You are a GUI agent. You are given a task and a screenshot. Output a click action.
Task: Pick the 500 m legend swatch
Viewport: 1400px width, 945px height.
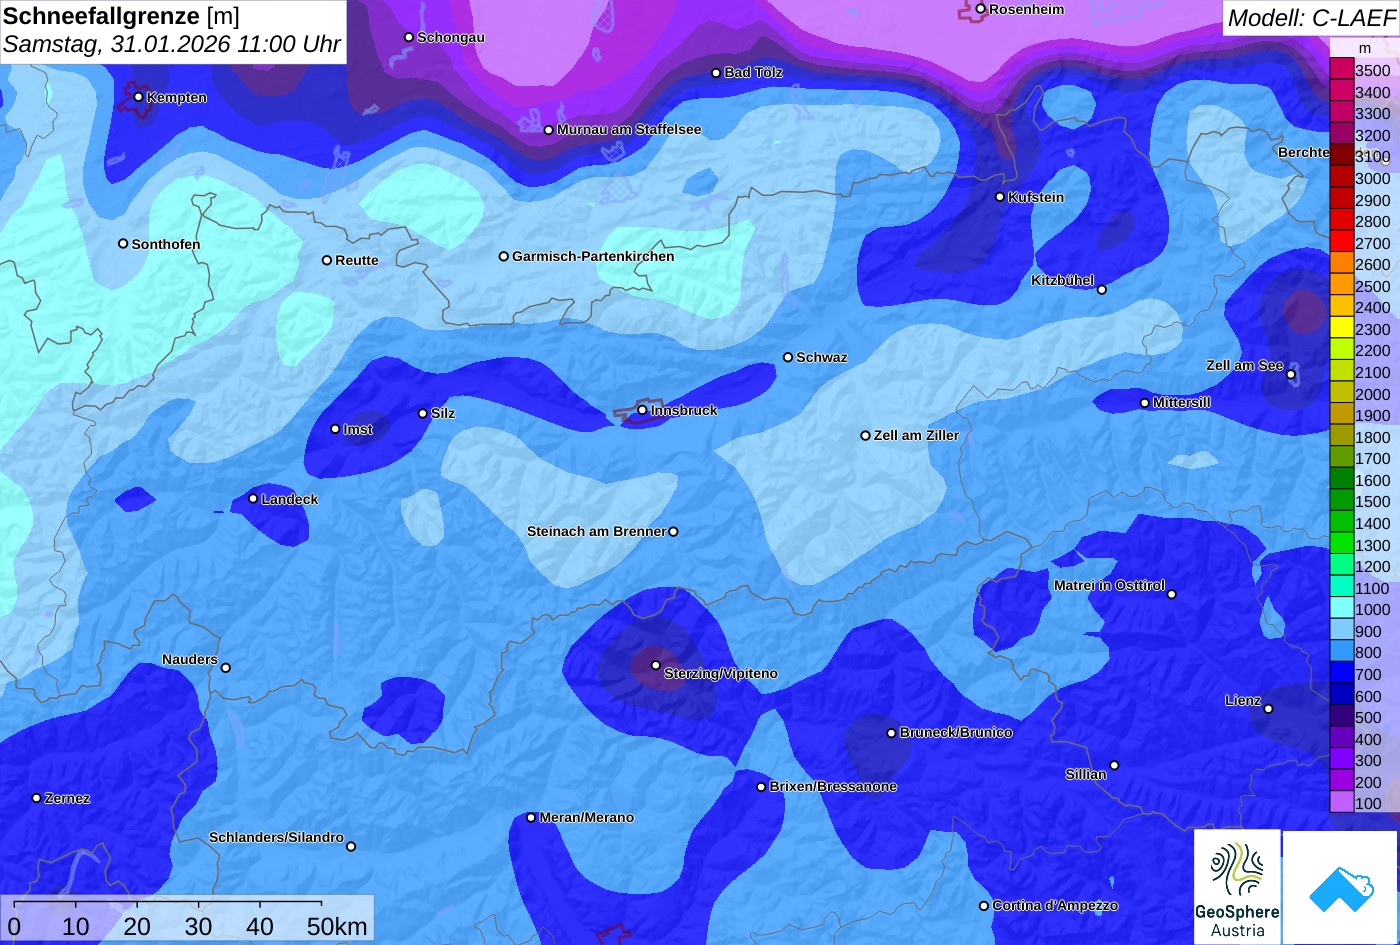(1341, 717)
